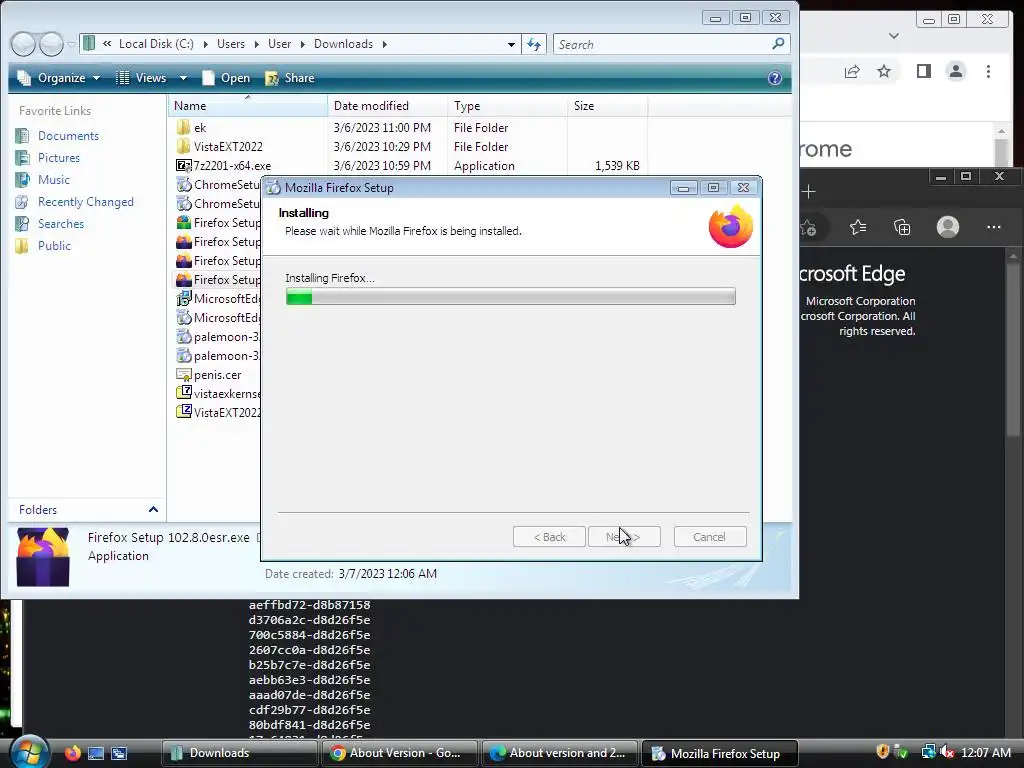Open Chrome three-dot menu
The width and height of the screenshot is (1024, 768).
click(x=988, y=71)
